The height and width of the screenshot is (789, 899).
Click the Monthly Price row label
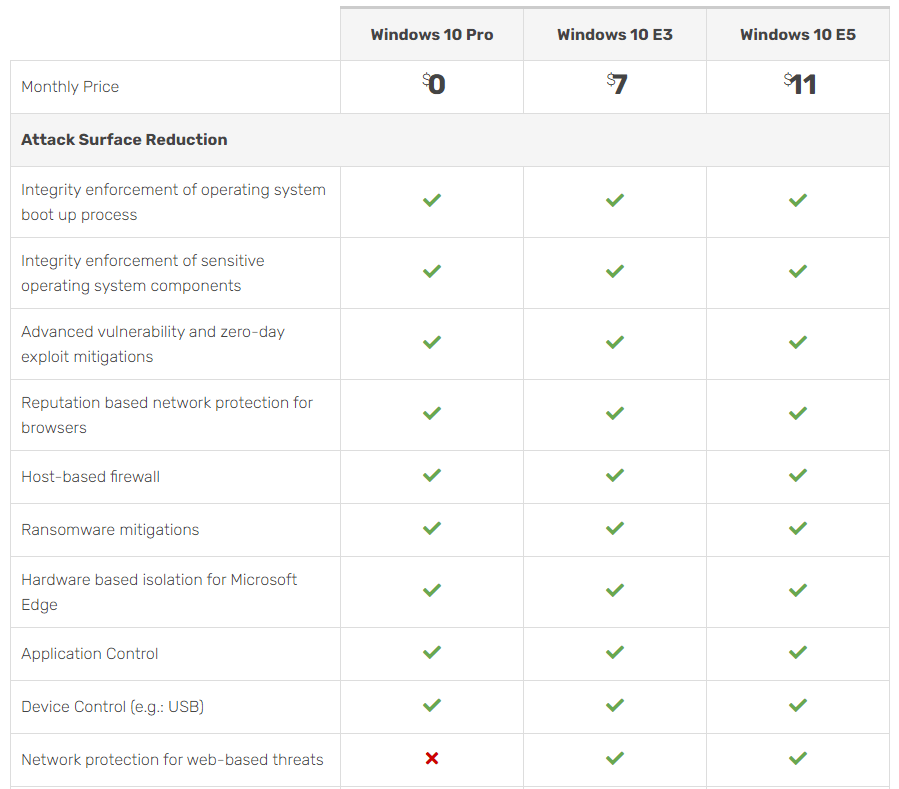pyautogui.click(x=70, y=87)
